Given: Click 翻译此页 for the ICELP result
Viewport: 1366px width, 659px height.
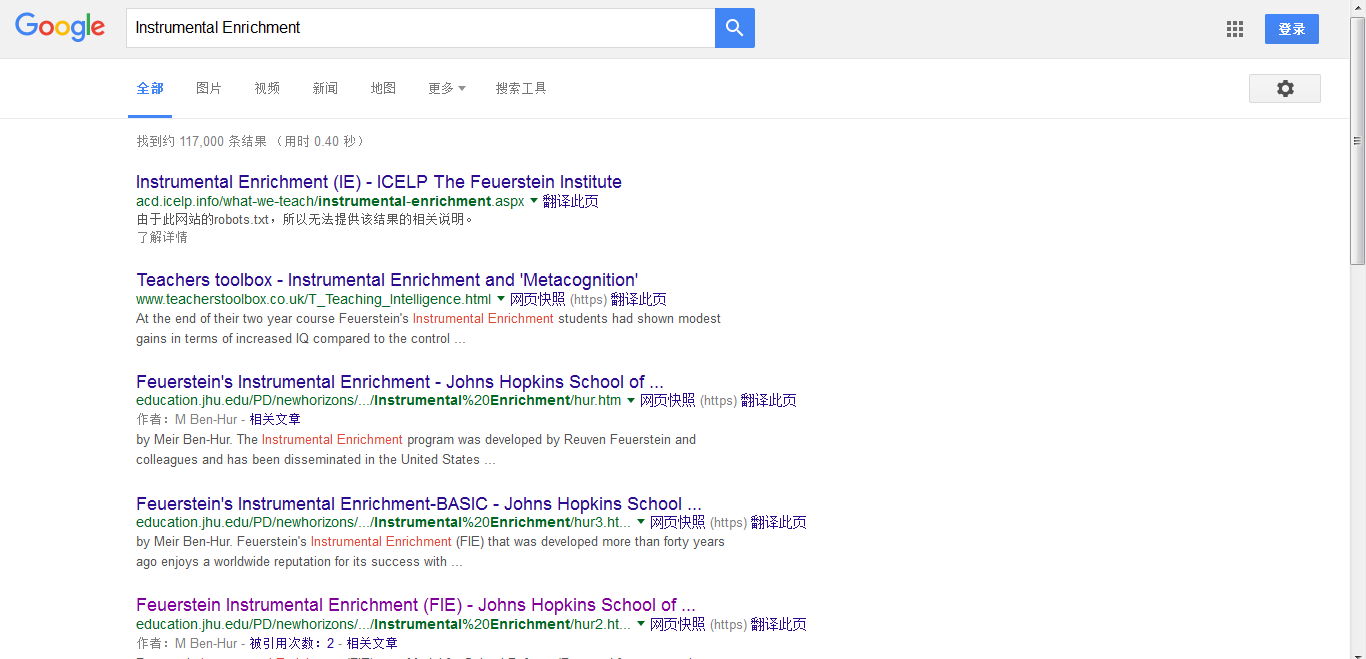Looking at the screenshot, I should pos(570,201).
